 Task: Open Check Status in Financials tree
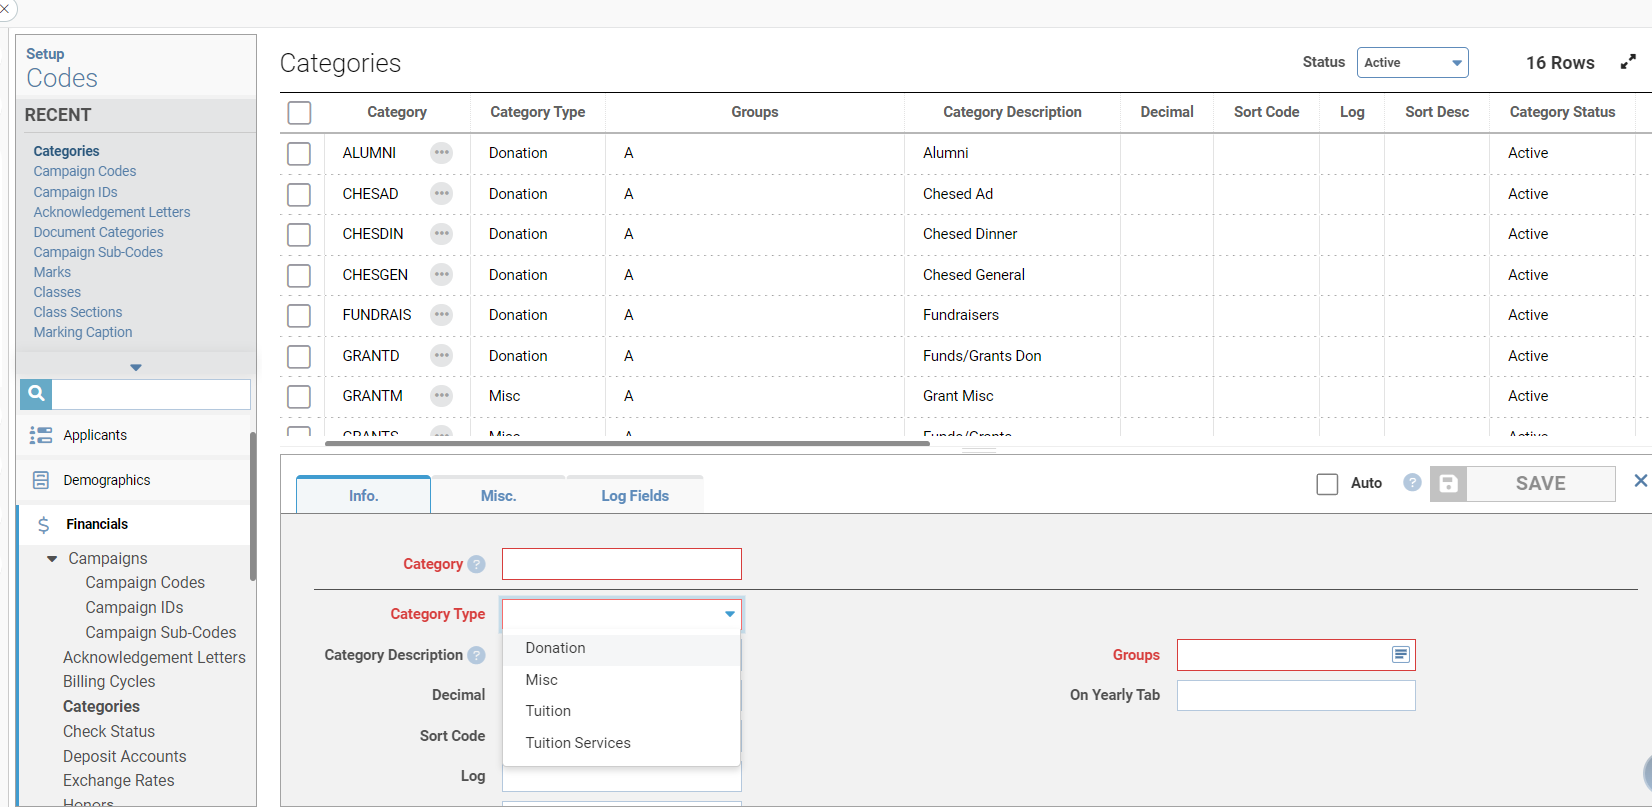(x=109, y=732)
